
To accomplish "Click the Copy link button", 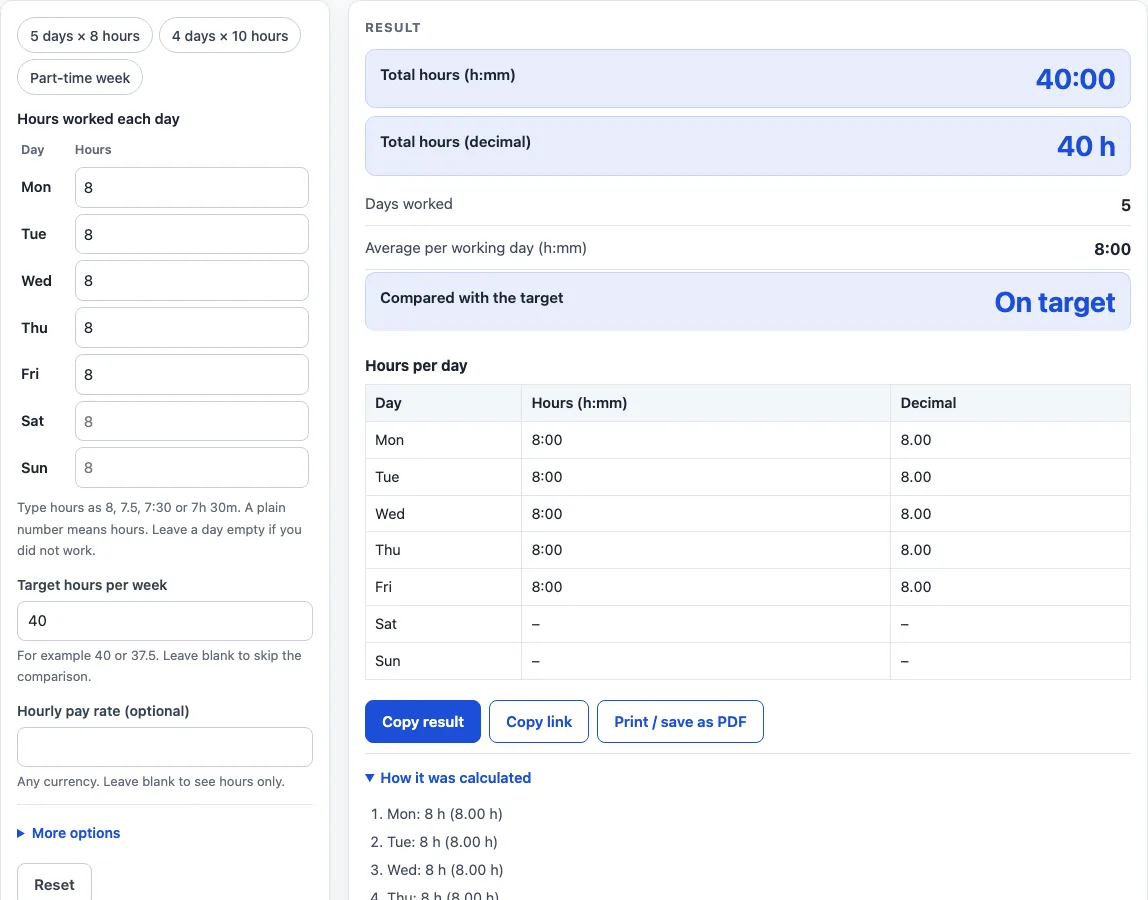I will pos(539,721).
